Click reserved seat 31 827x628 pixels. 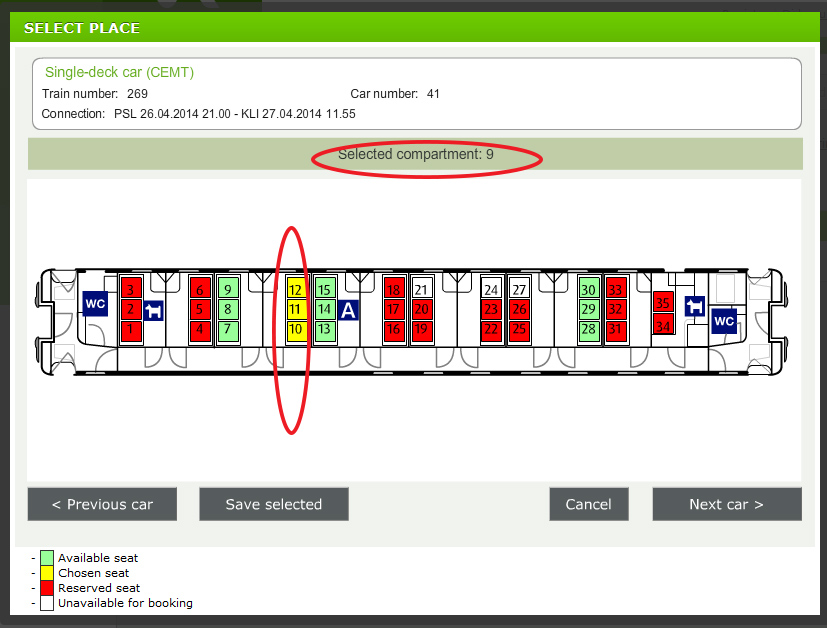click(x=616, y=330)
